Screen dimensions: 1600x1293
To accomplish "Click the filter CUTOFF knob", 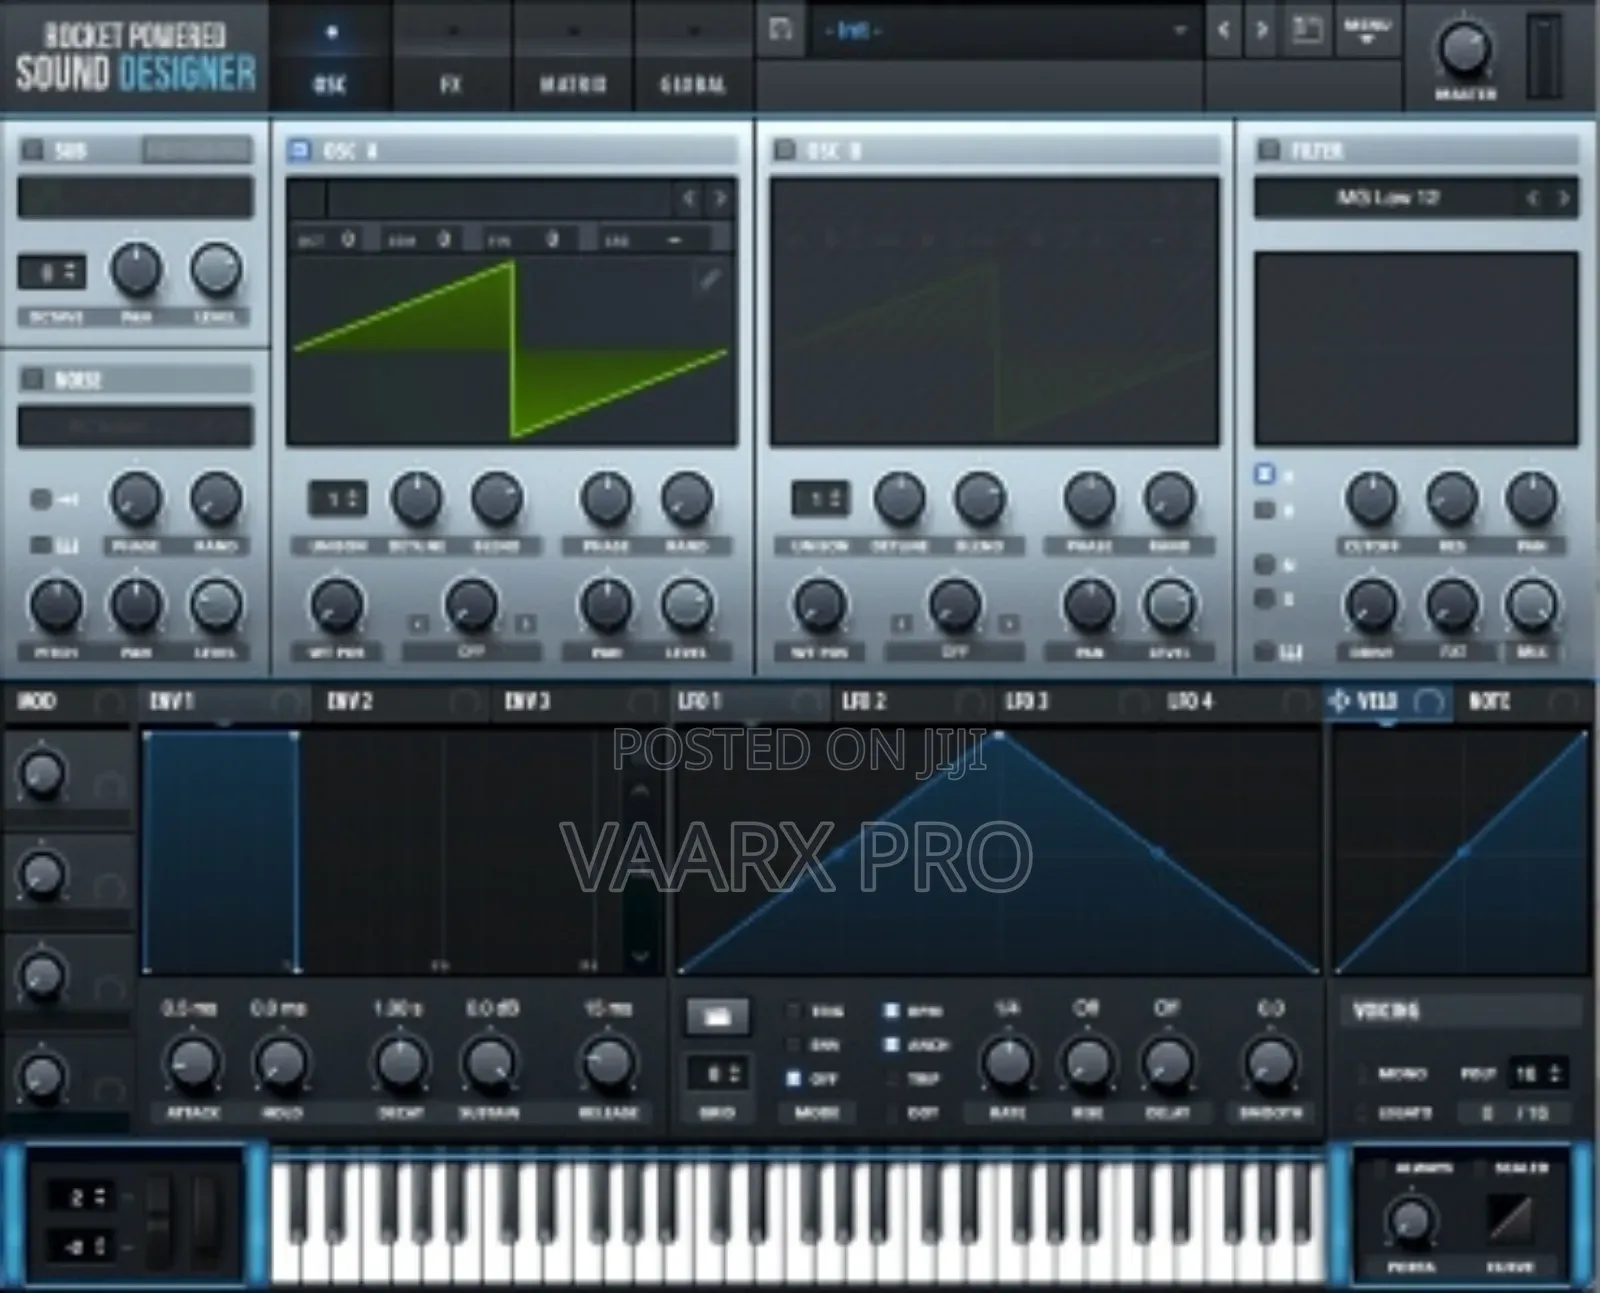I will click(1372, 498).
